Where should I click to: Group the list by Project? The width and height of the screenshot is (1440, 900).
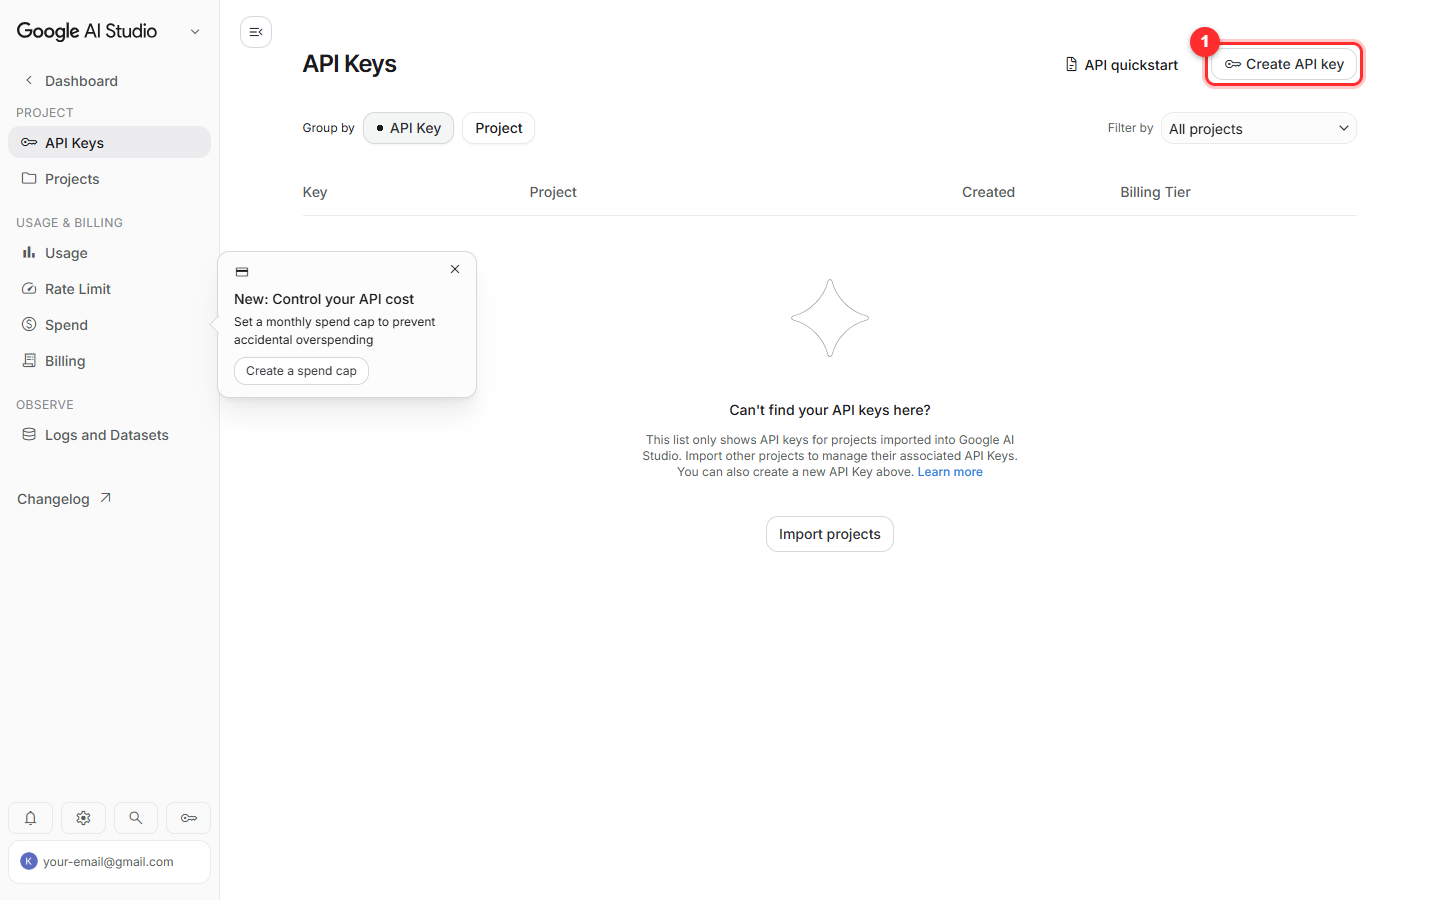click(x=498, y=128)
